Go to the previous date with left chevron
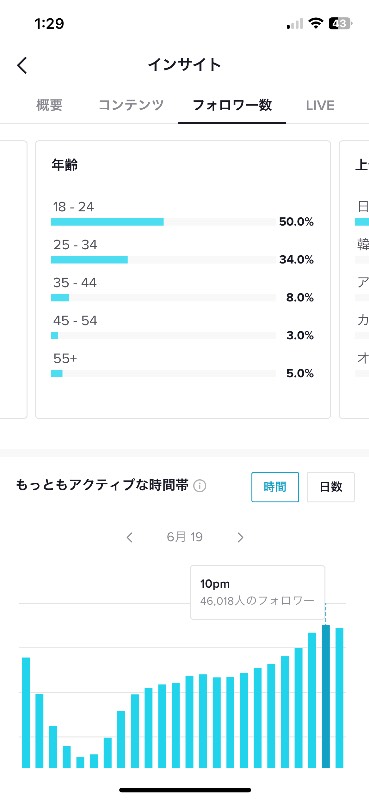 point(130,537)
